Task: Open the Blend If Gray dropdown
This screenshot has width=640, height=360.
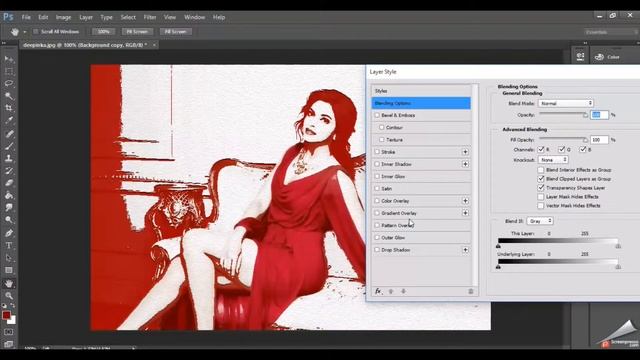Action: tap(540, 221)
